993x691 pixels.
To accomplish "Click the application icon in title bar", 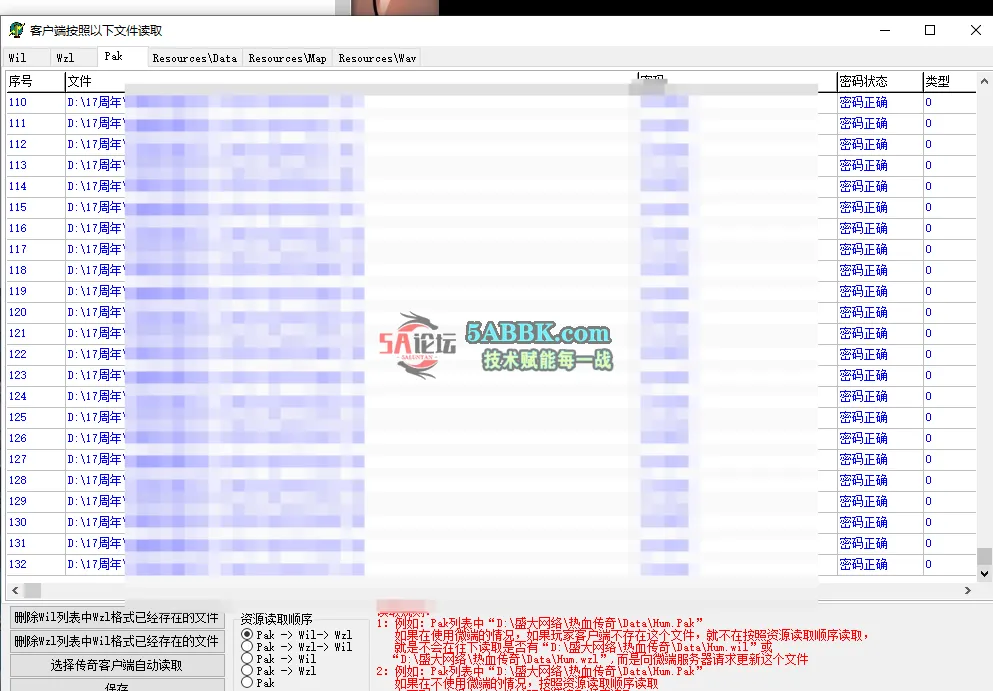I will (x=16, y=30).
